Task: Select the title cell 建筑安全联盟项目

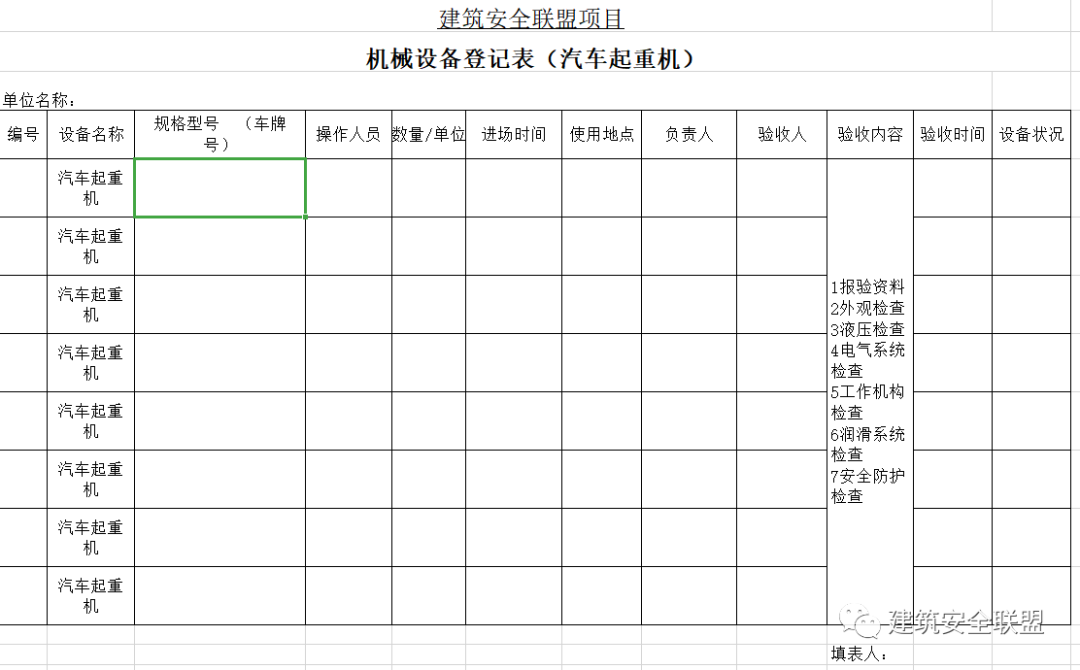Action: click(x=530, y=18)
